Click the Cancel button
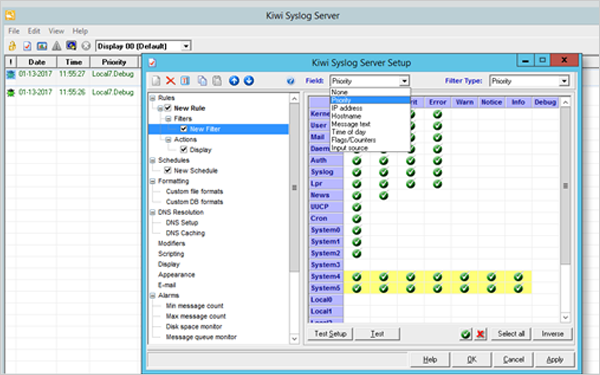600x375 pixels. [514, 360]
